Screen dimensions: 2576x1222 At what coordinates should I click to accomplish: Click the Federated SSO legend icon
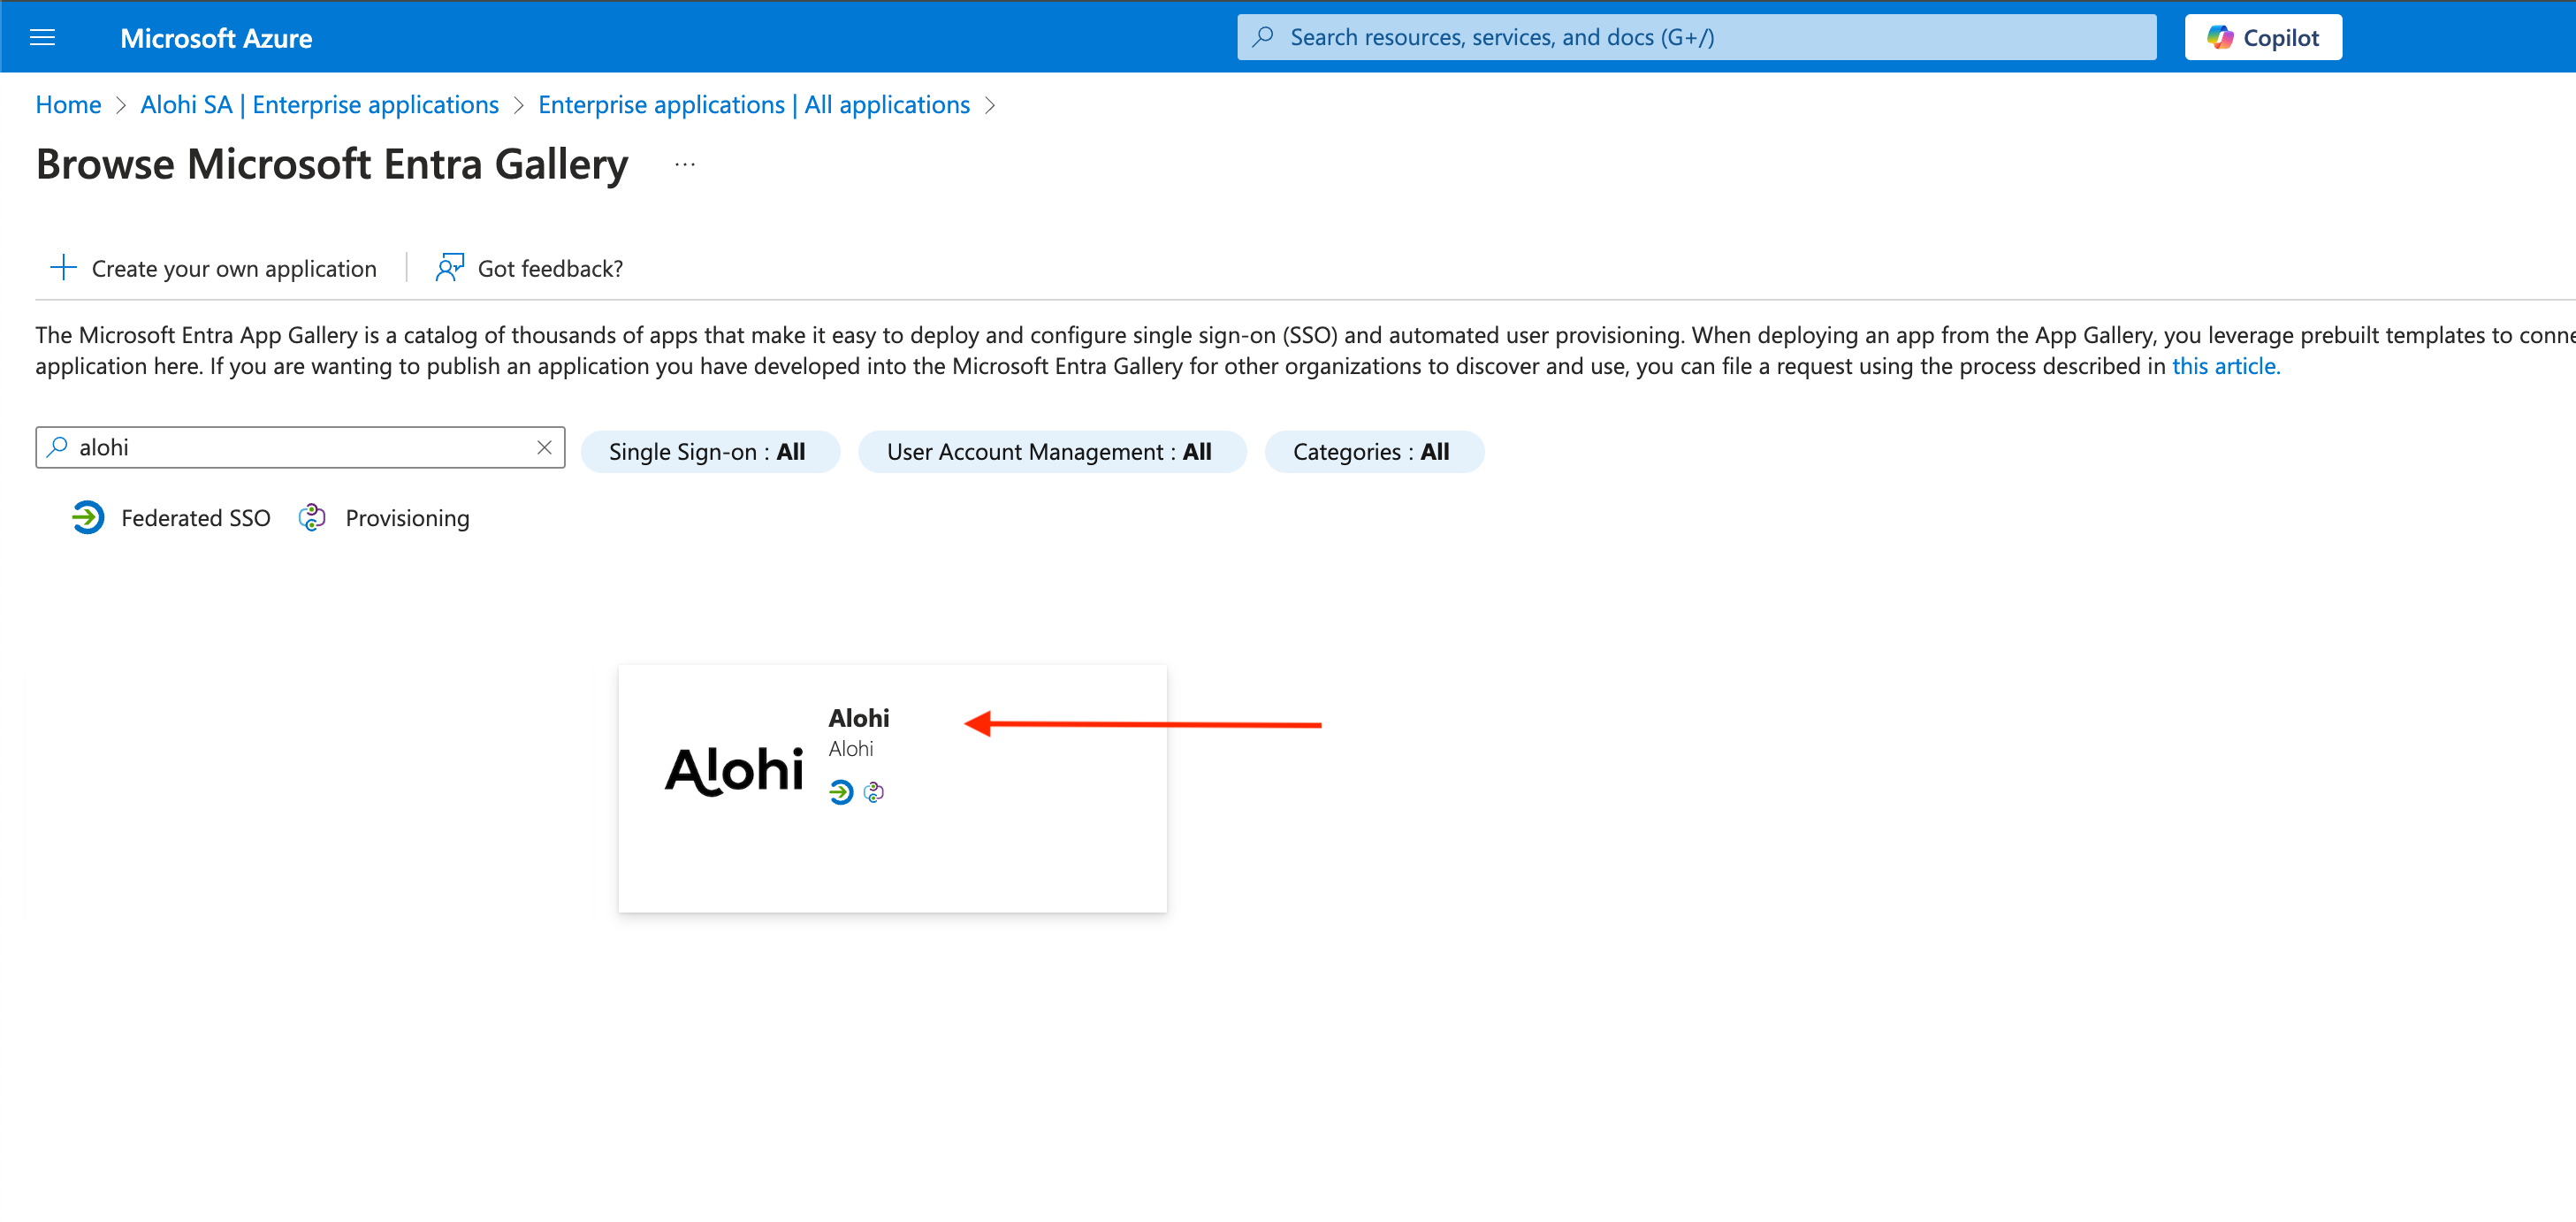pyautogui.click(x=88, y=517)
